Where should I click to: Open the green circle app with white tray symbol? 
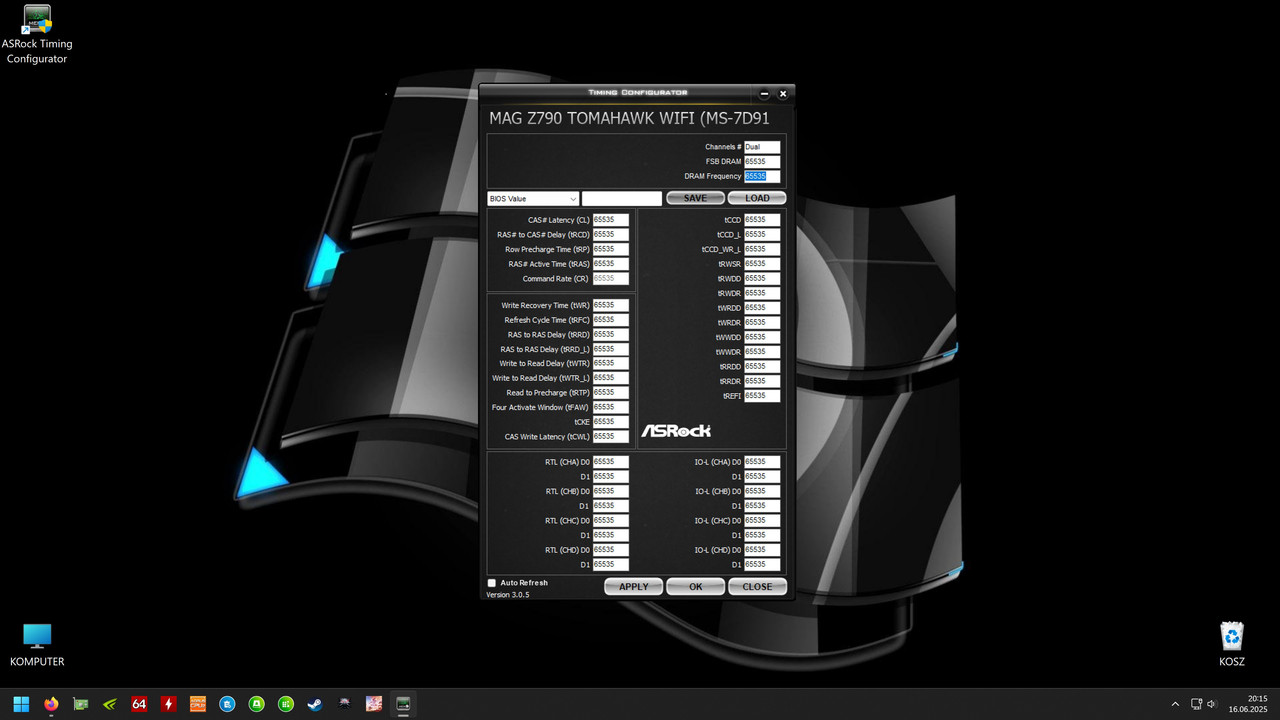point(256,704)
